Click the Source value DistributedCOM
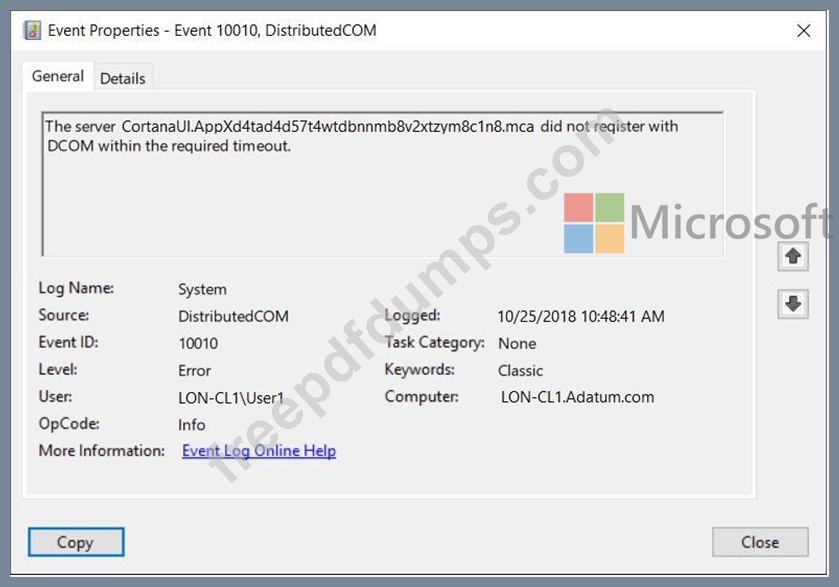The height and width of the screenshot is (587, 839). pos(233,316)
